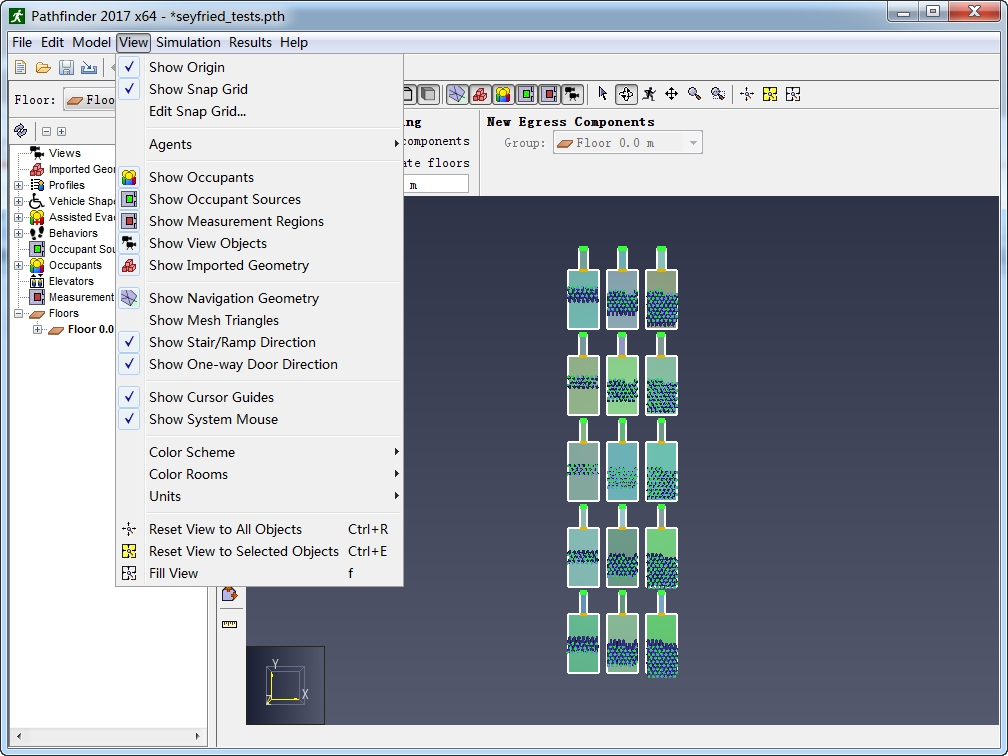Viewport: 1008px width, 756px height.
Task: Select the Views tree item
Action: [x=64, y=153]
